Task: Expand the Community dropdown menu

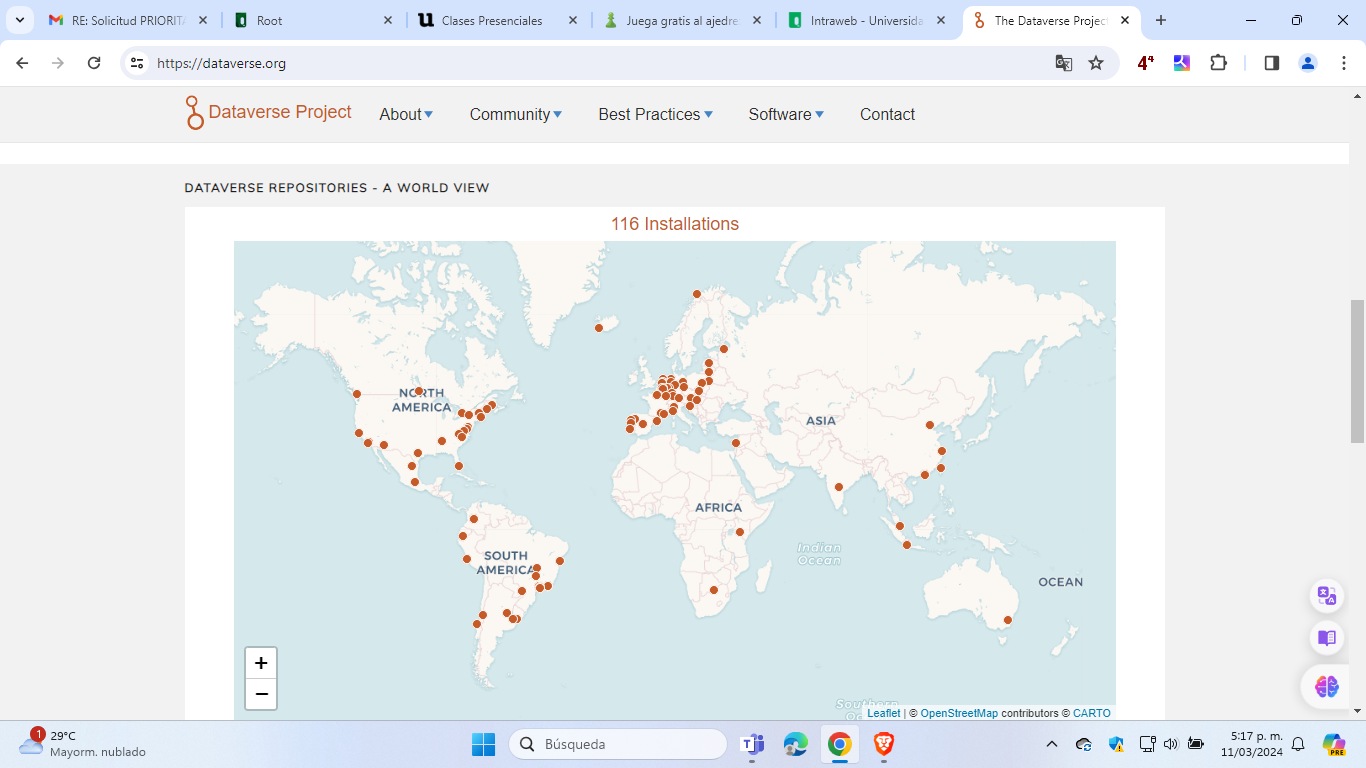Action: 515,114
